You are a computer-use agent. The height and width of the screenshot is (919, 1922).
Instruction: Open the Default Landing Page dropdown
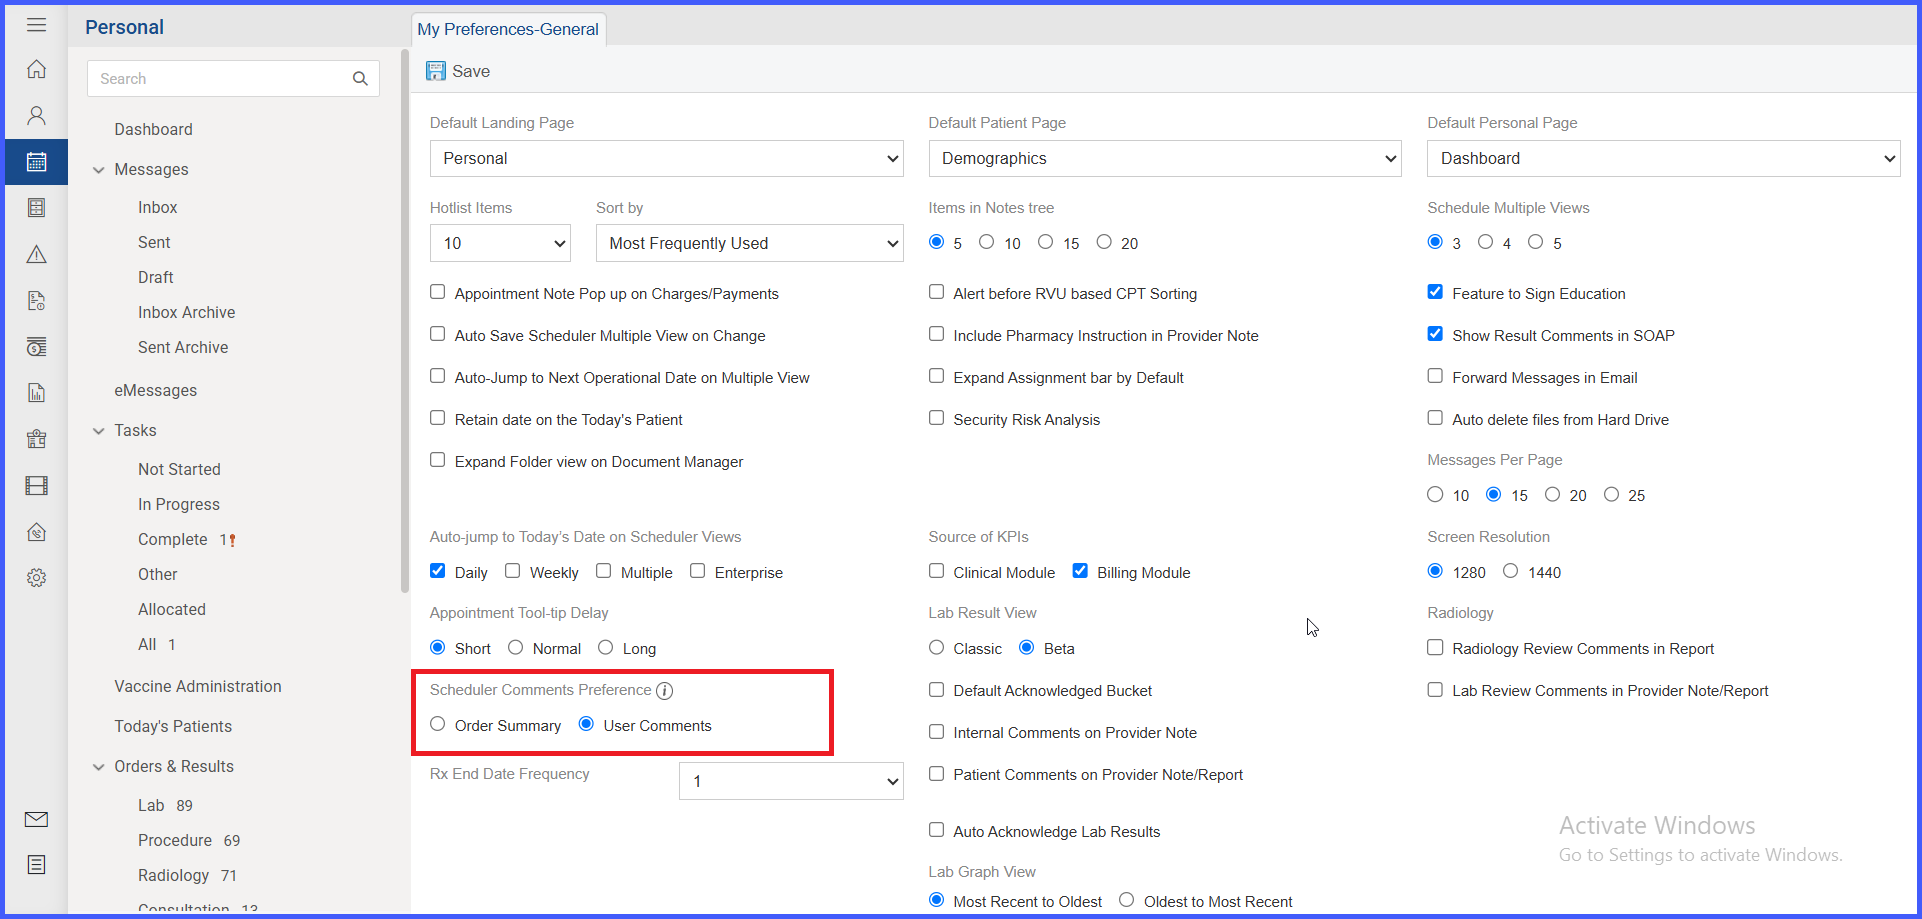coord(666,159)
